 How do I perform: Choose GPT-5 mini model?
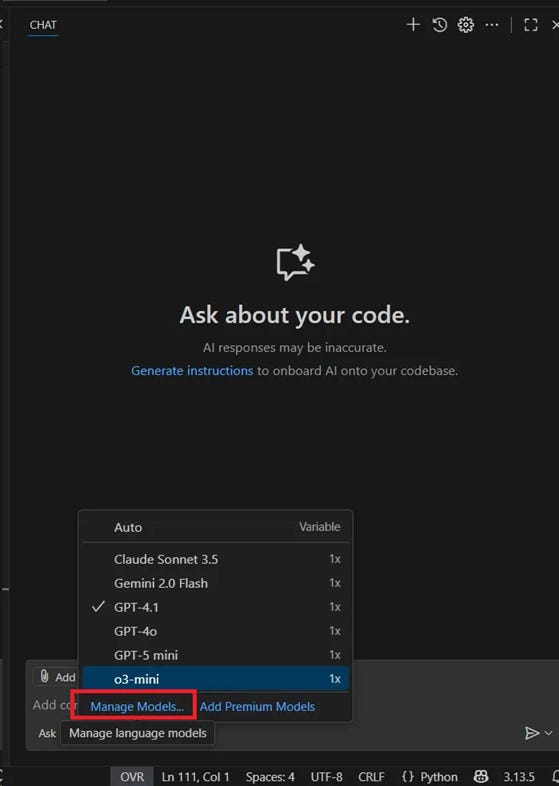[x=216, y=655]
